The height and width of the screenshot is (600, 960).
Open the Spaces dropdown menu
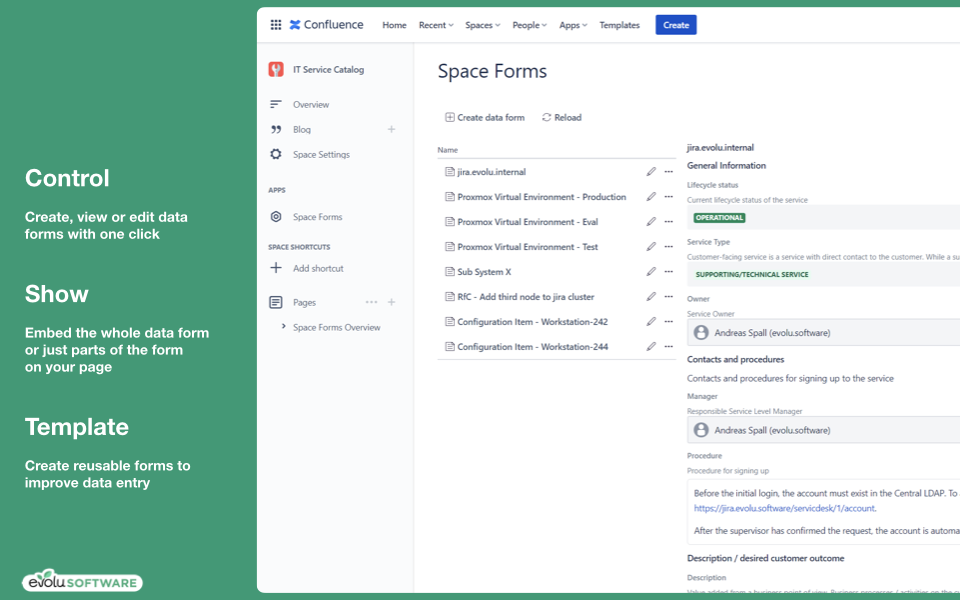[x=482, y=24]
